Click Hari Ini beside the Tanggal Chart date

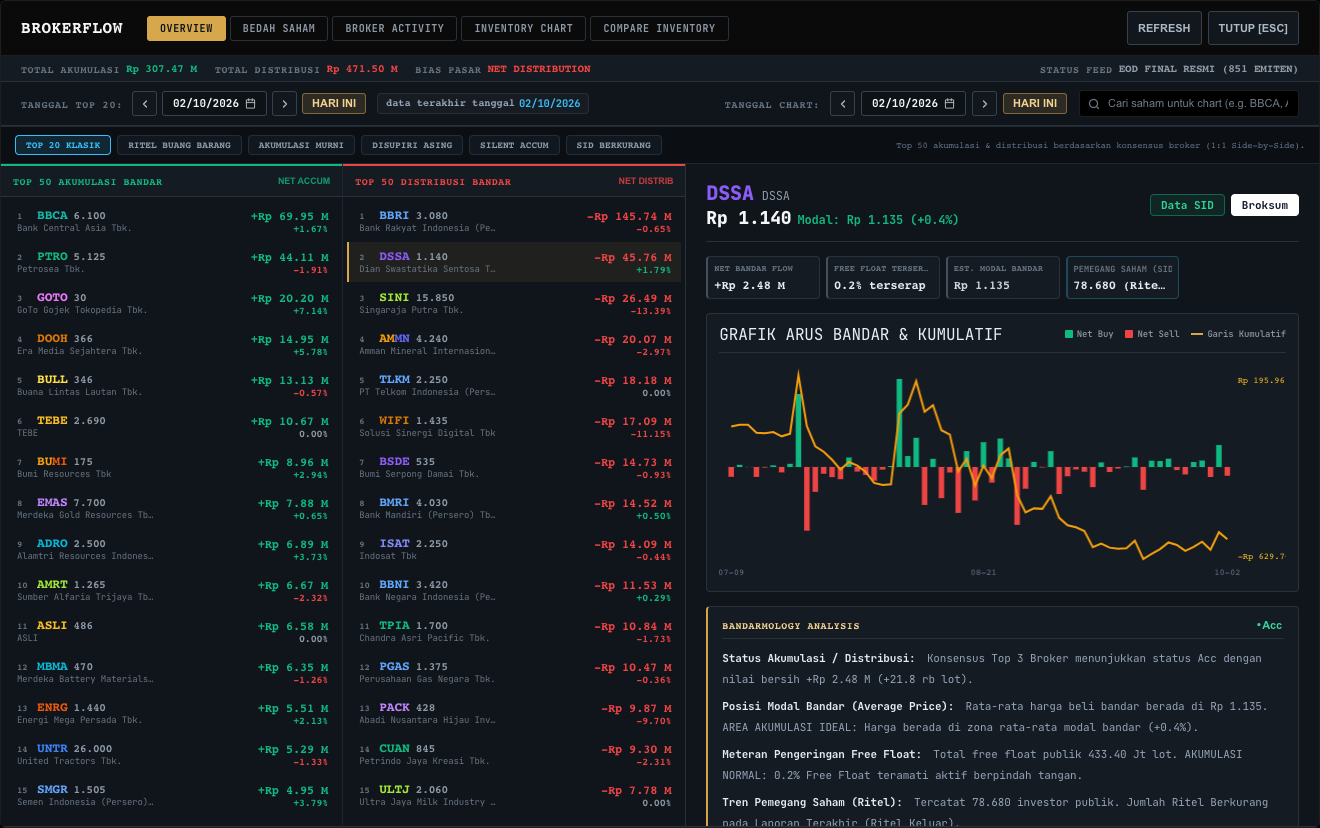[1034, 103]
